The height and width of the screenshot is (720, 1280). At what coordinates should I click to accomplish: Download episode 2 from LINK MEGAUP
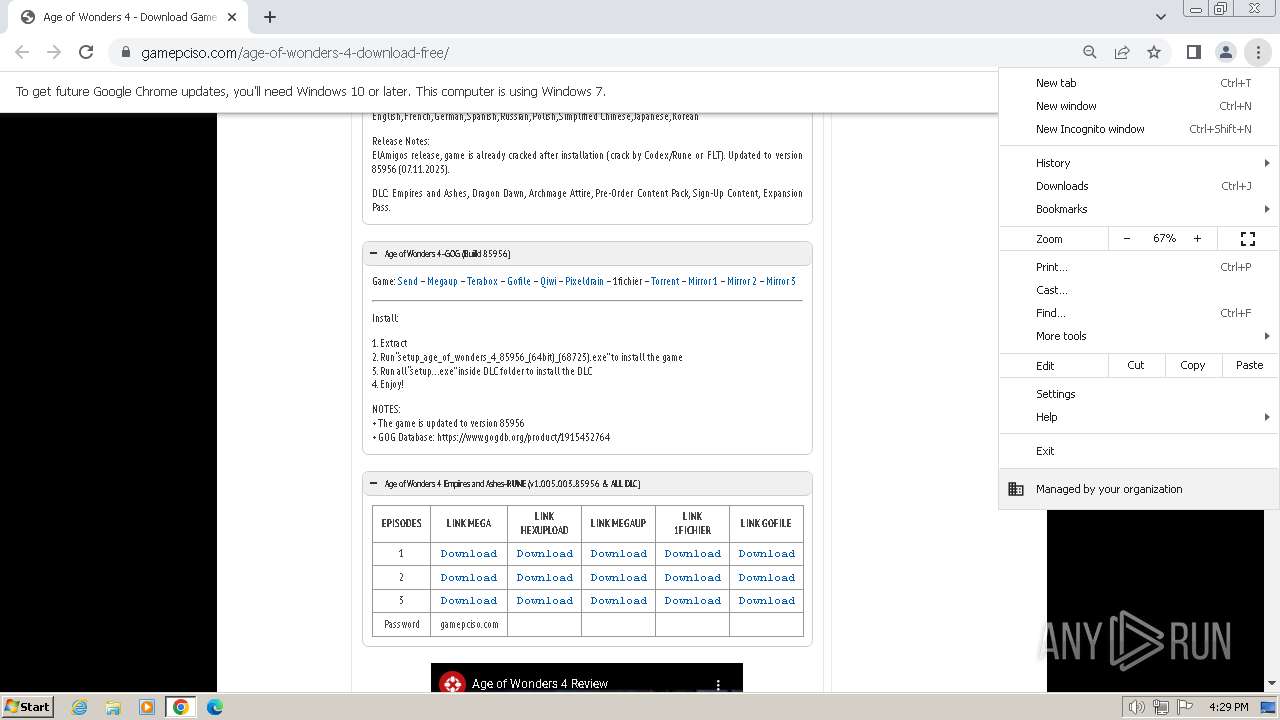pos(619,578)
